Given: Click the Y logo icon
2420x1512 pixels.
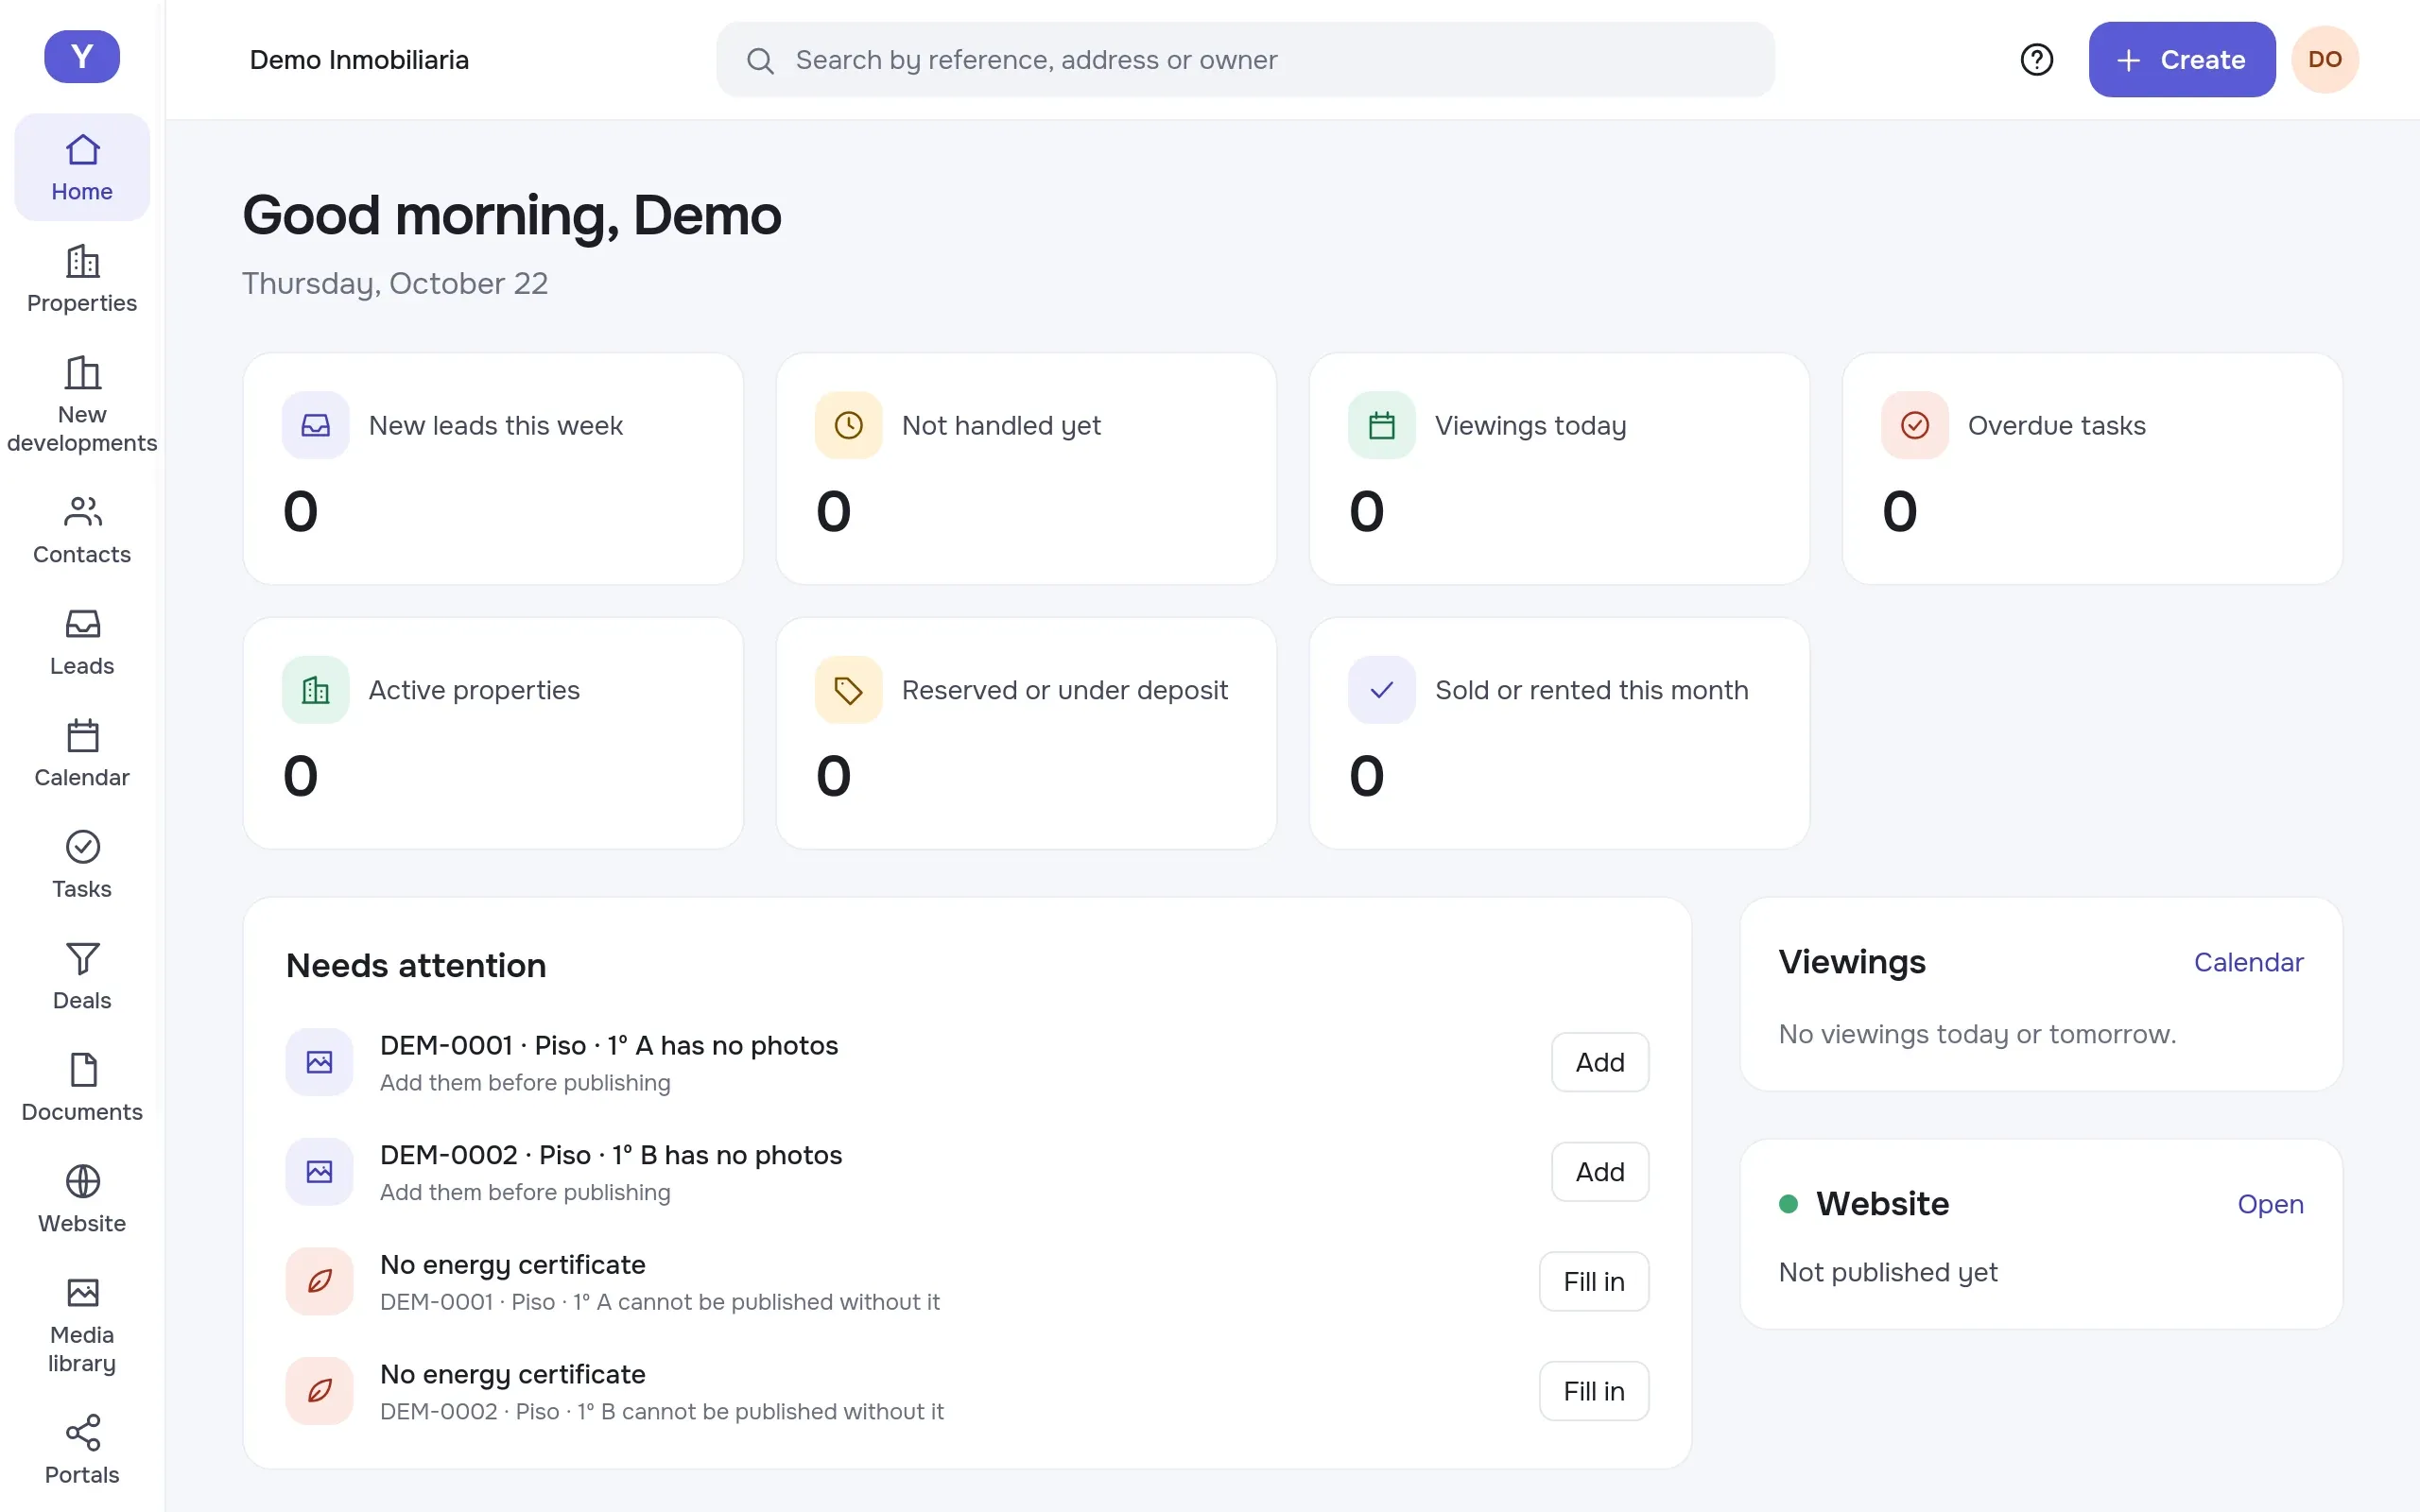Looking at the screenshot, I should pyautogui.click(x=82, y=57).
